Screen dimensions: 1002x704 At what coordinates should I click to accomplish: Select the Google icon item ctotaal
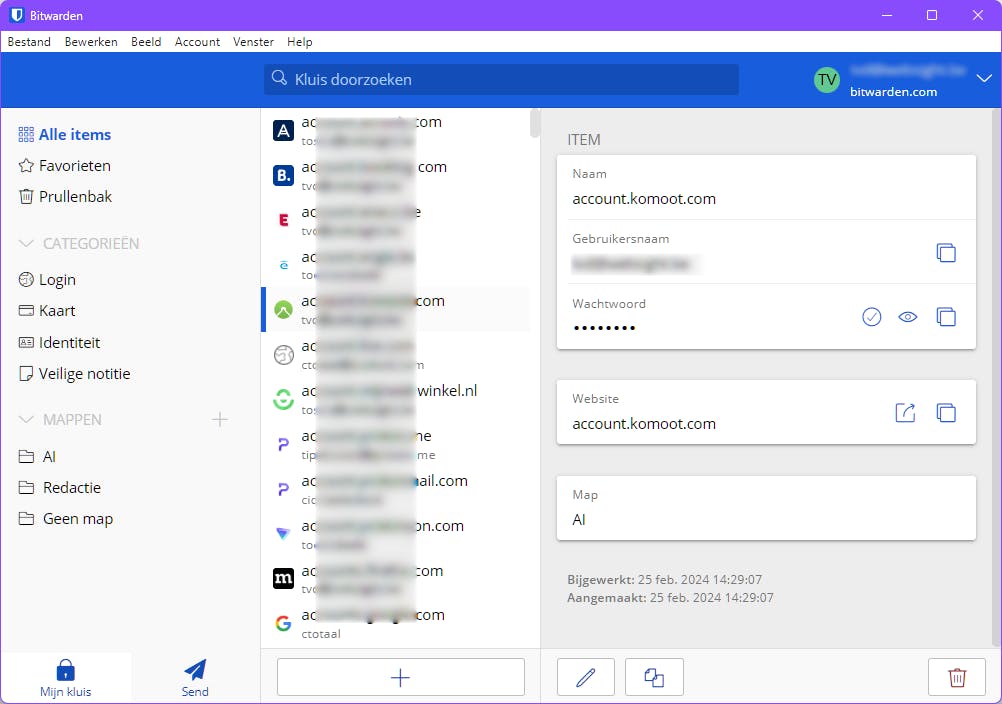(396, 624)
